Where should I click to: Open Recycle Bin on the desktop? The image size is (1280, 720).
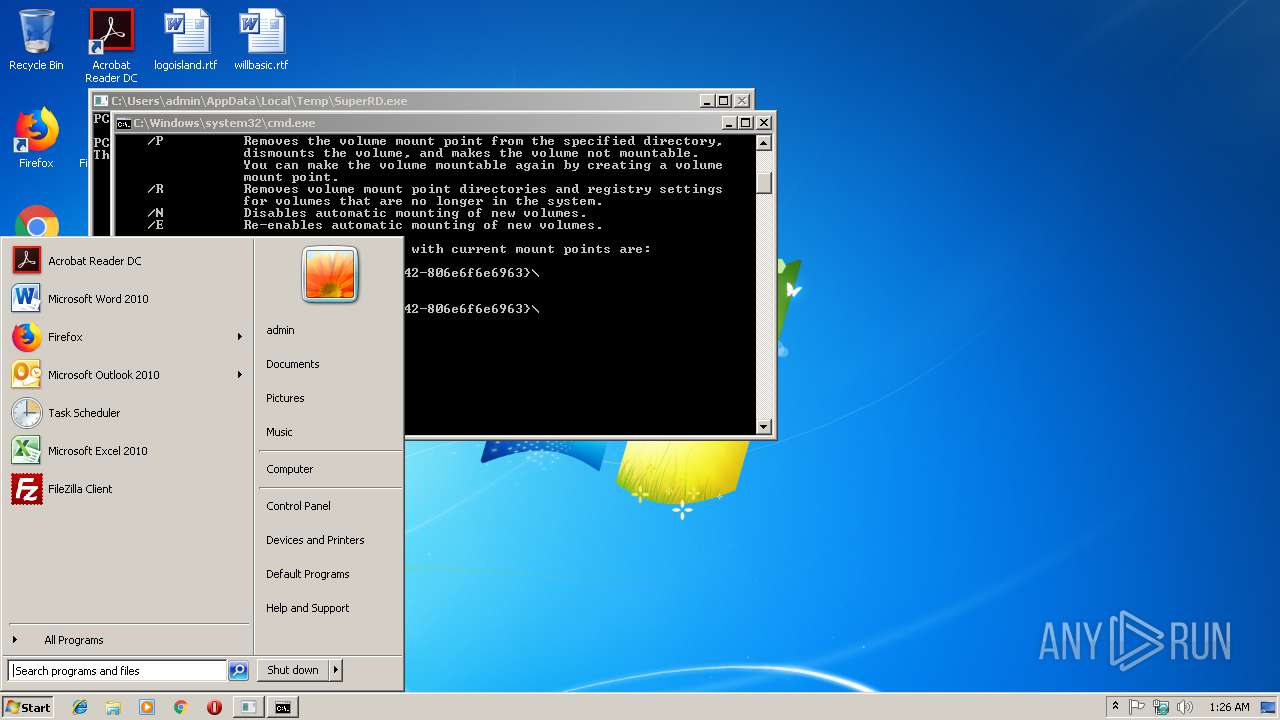(36, 41)
